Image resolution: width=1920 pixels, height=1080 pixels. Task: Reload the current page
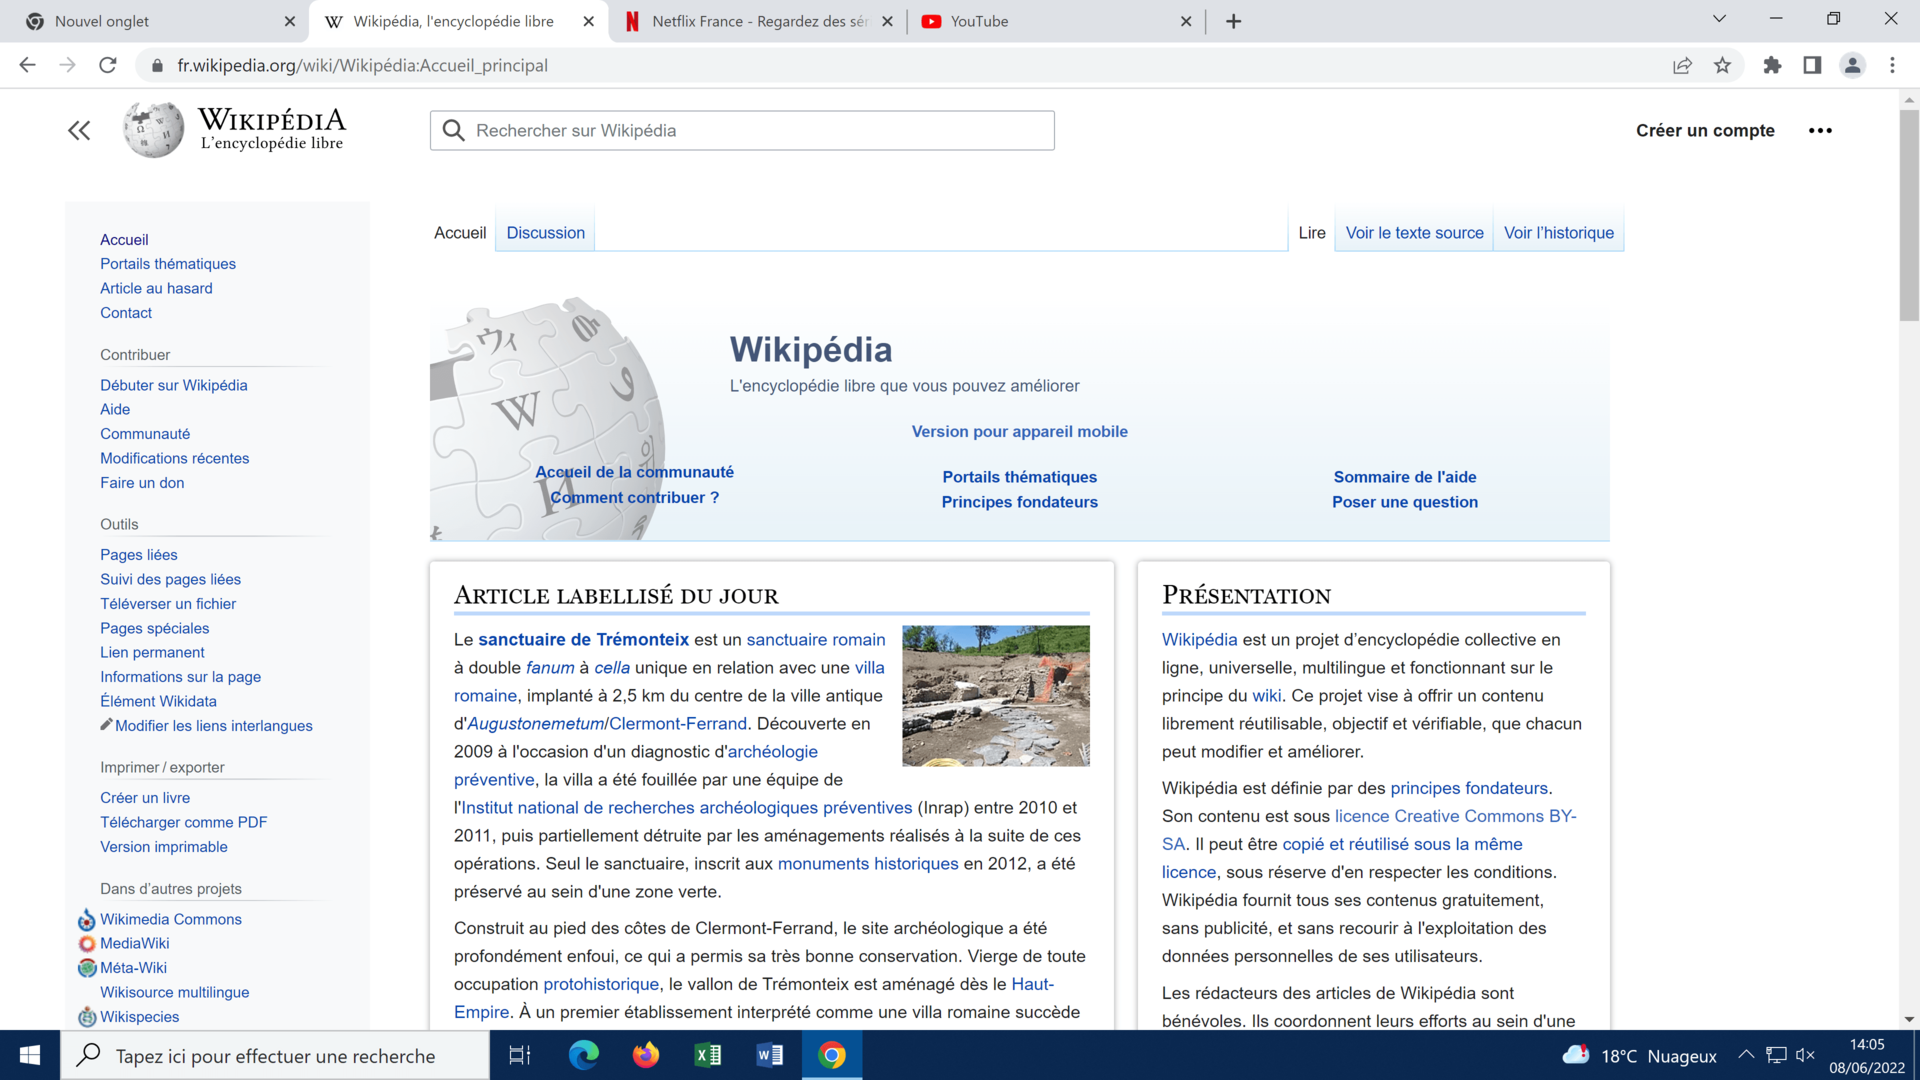click(108, 65)
